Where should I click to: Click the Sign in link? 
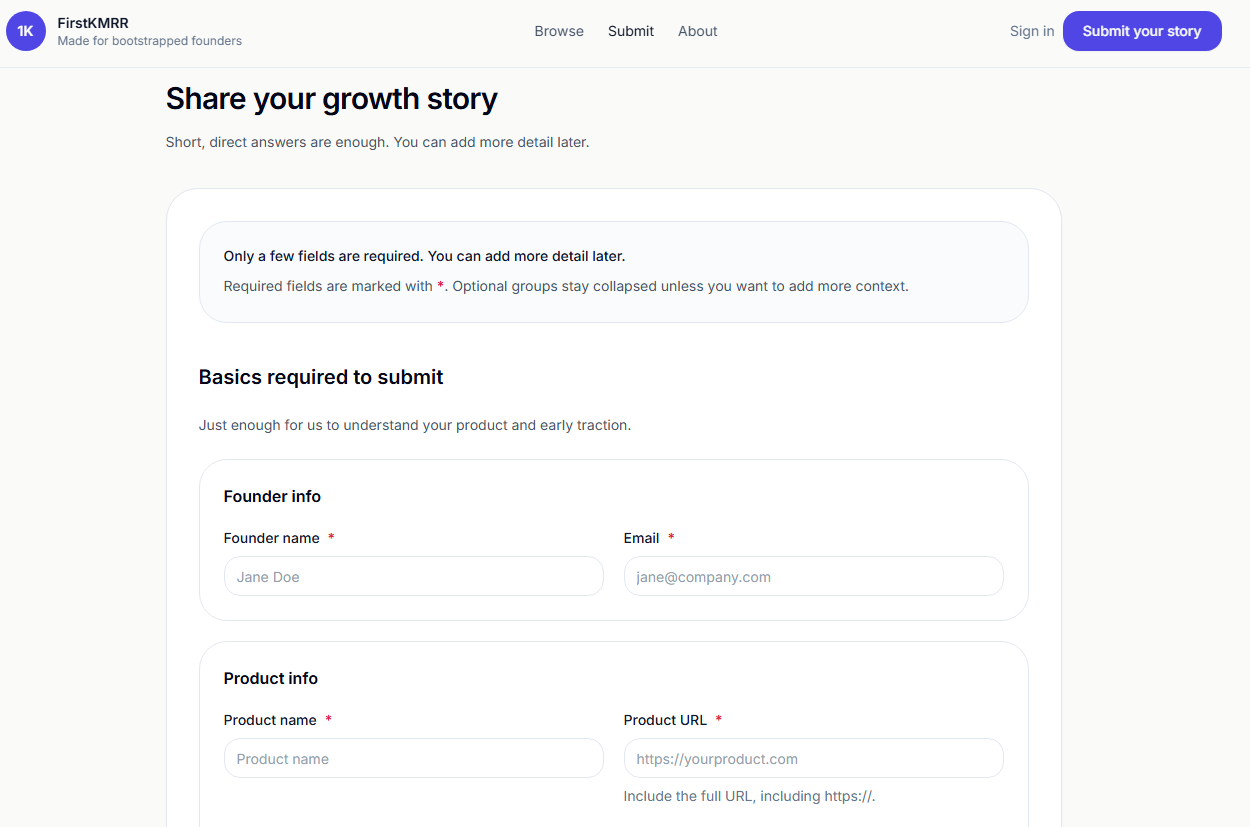tap(1032, 31)
